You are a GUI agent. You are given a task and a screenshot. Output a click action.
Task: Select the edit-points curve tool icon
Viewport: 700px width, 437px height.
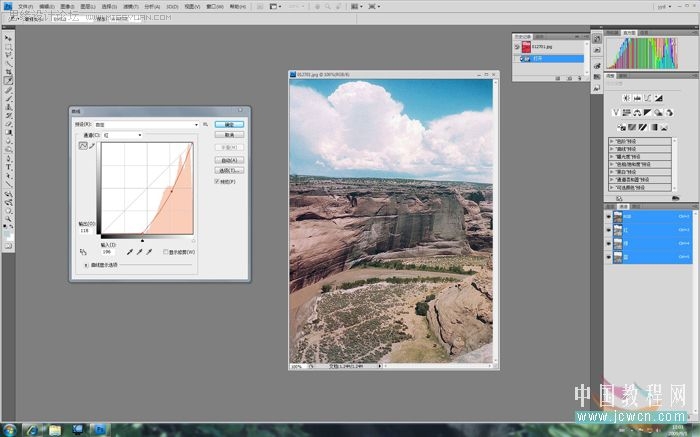(83, 146)
